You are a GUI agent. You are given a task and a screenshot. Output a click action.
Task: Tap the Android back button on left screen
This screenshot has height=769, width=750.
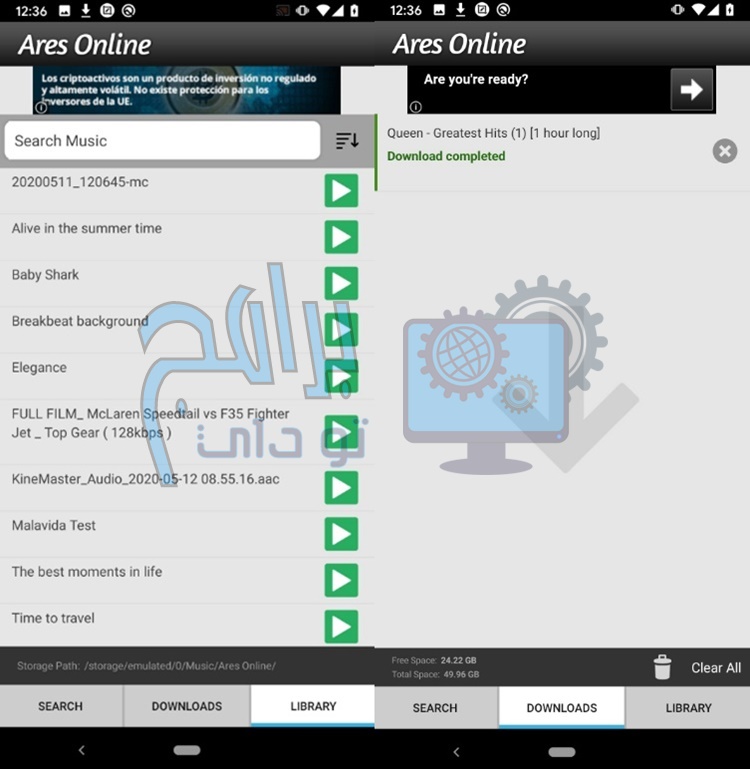point(81,750)
